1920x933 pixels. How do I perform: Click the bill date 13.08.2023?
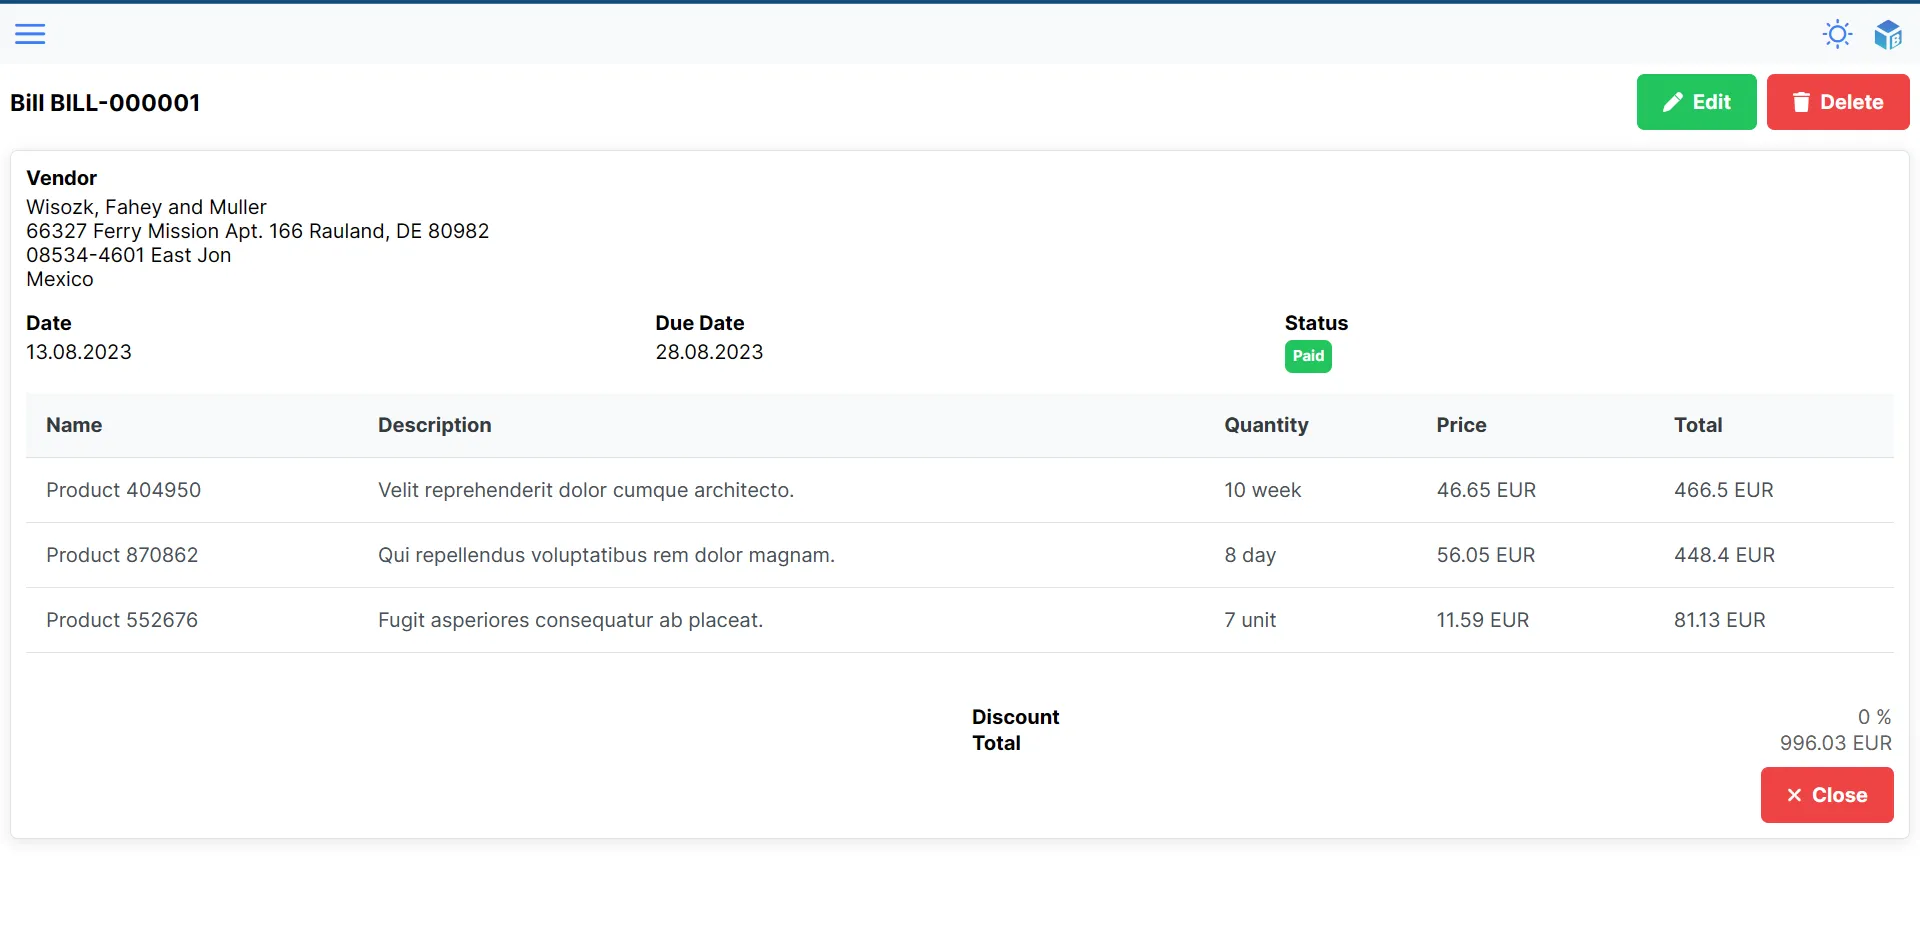click(79, 352)
